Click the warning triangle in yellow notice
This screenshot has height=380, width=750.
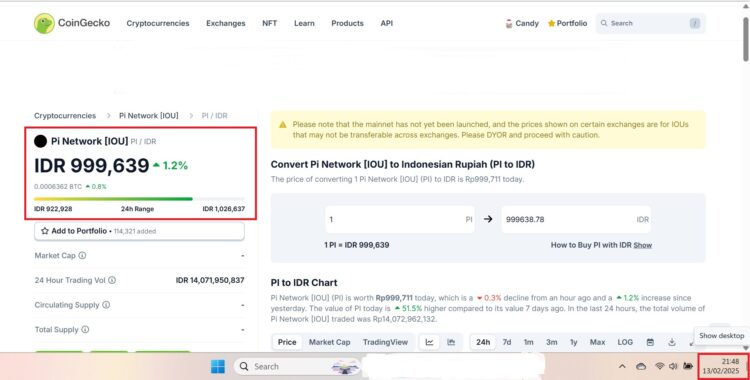coord(283,124)
